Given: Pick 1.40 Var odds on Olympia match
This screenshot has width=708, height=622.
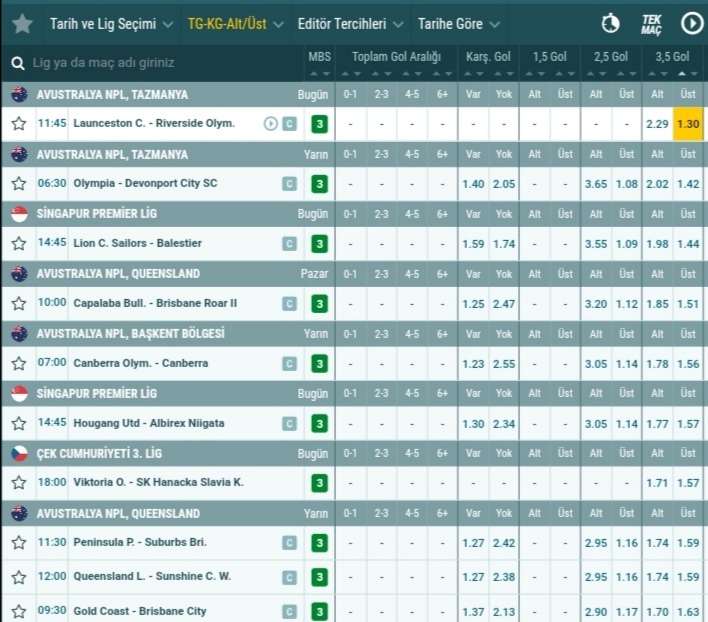Looking at the screenshot, I should (x=473, y=184).
